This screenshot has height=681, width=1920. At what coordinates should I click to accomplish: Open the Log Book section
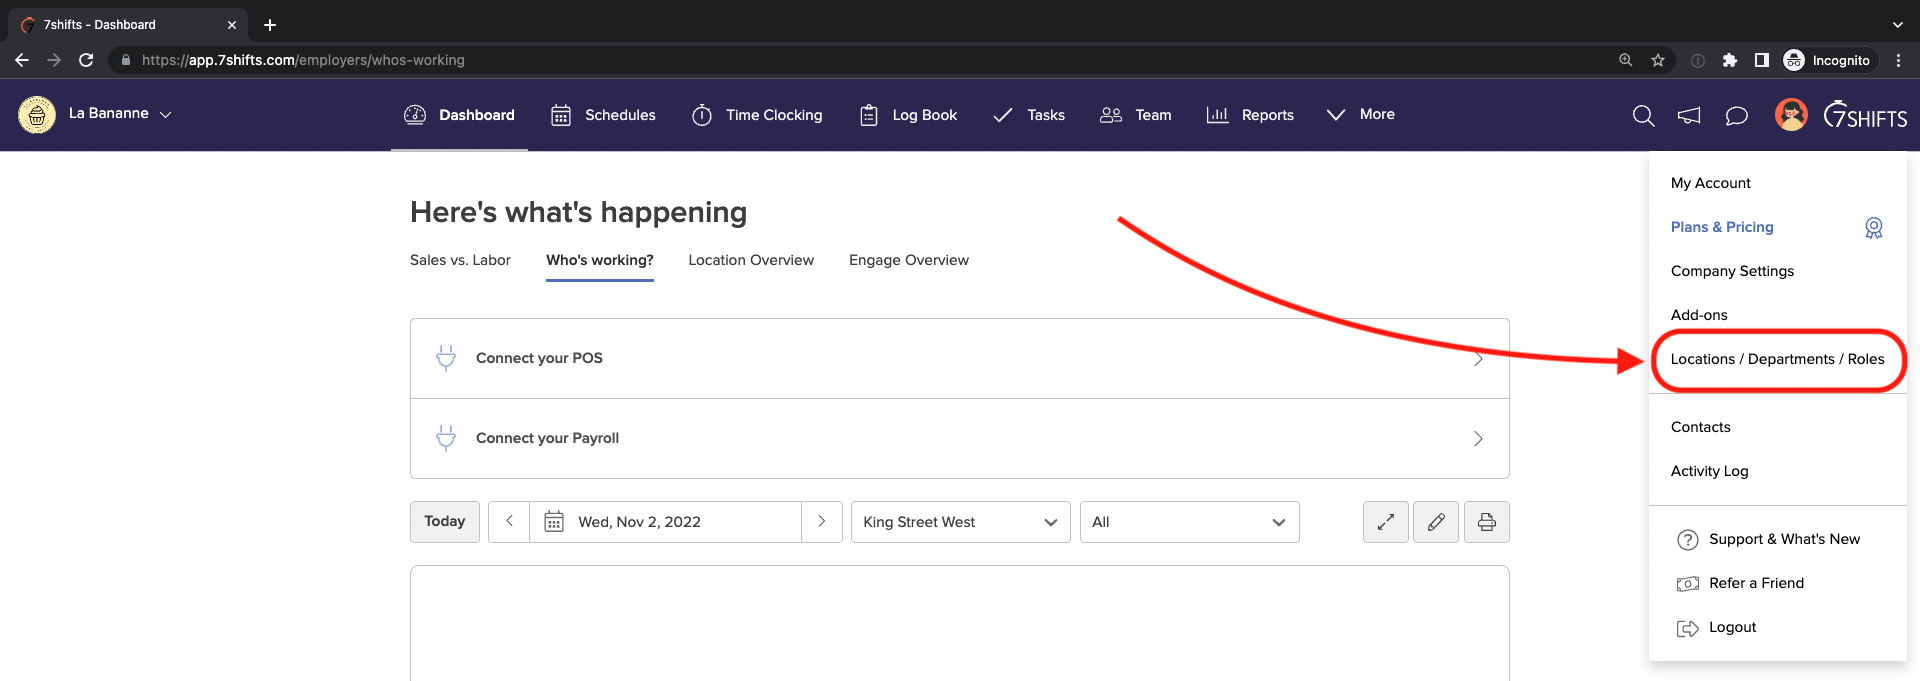908,115
